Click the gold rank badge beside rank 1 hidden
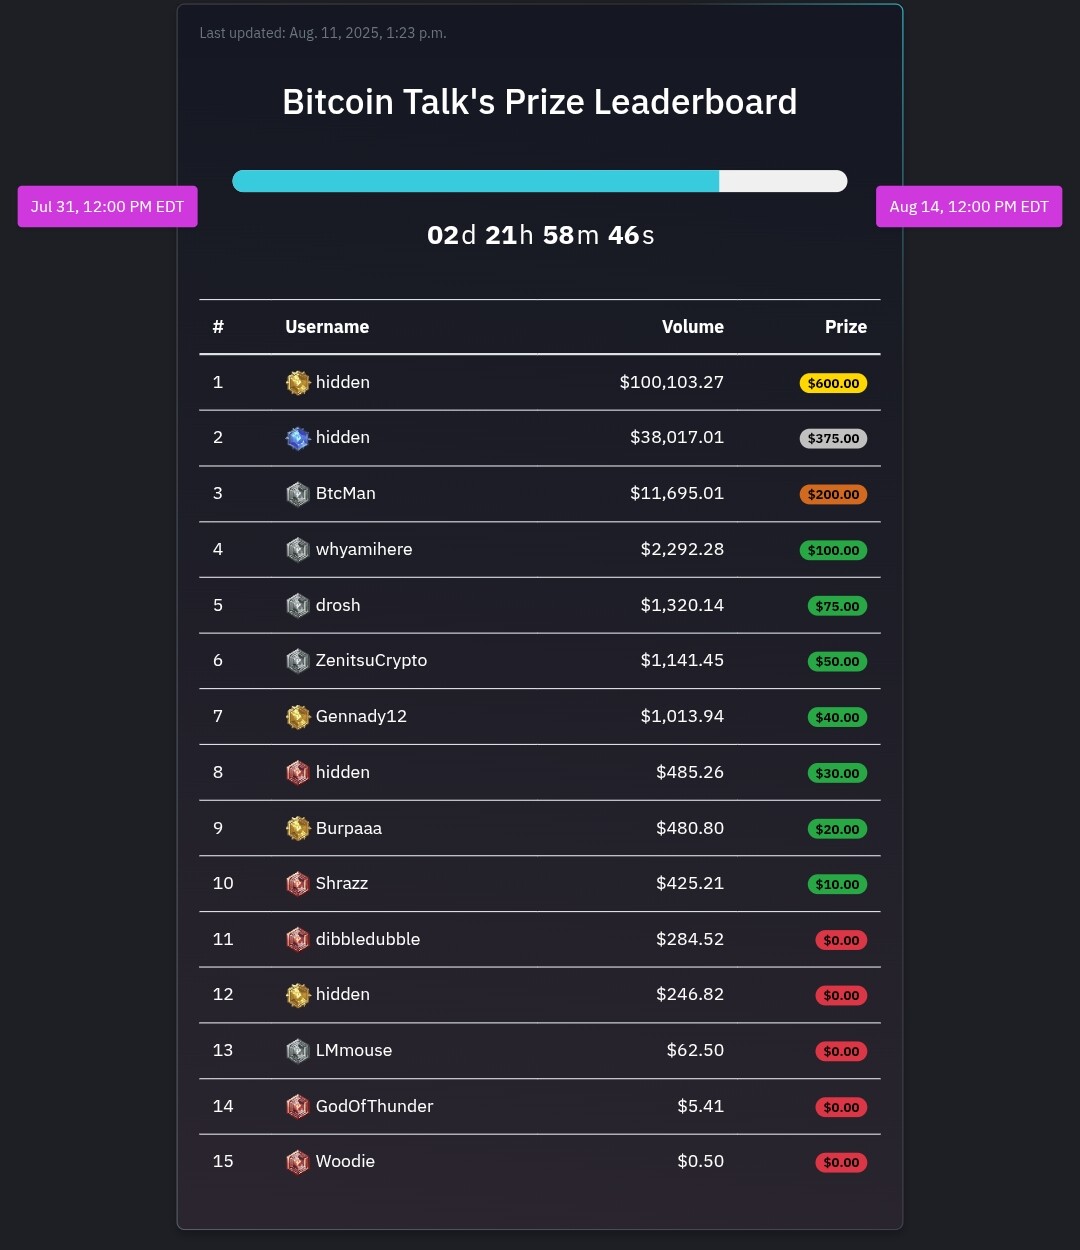 click(298, 383)
